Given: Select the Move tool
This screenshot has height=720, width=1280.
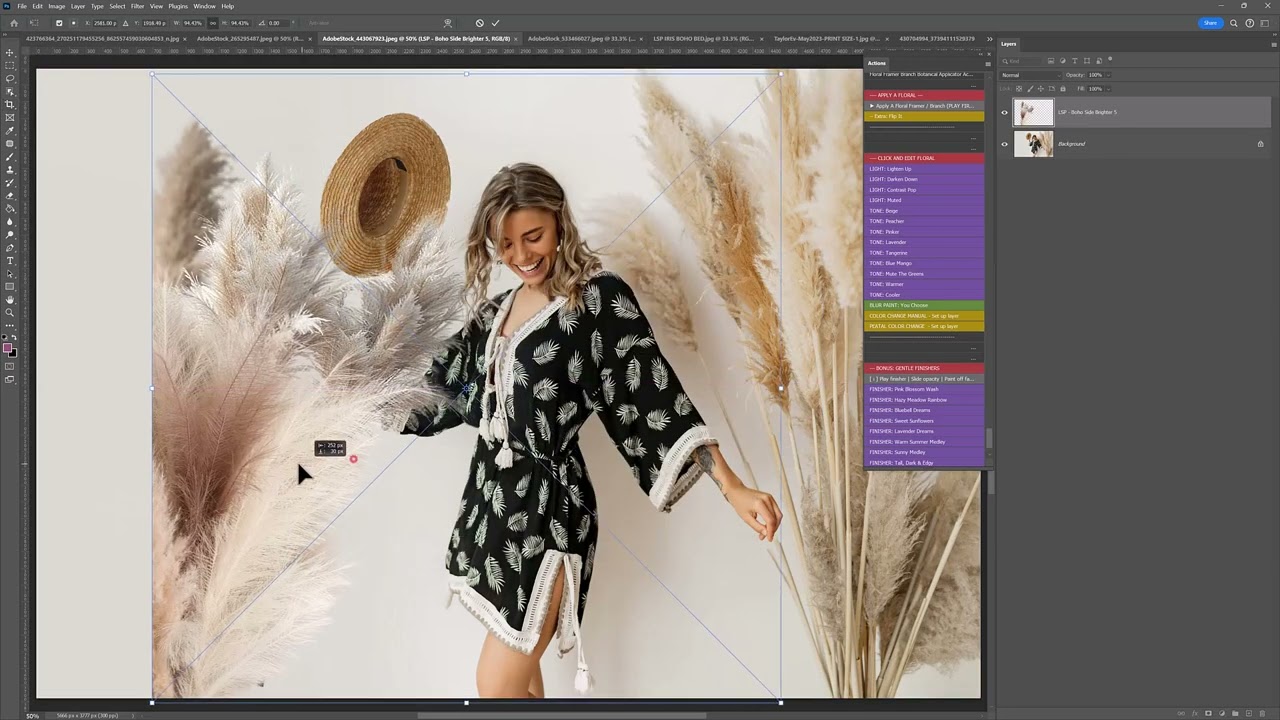Looking at the screenshot, I should tap(10, 52).
